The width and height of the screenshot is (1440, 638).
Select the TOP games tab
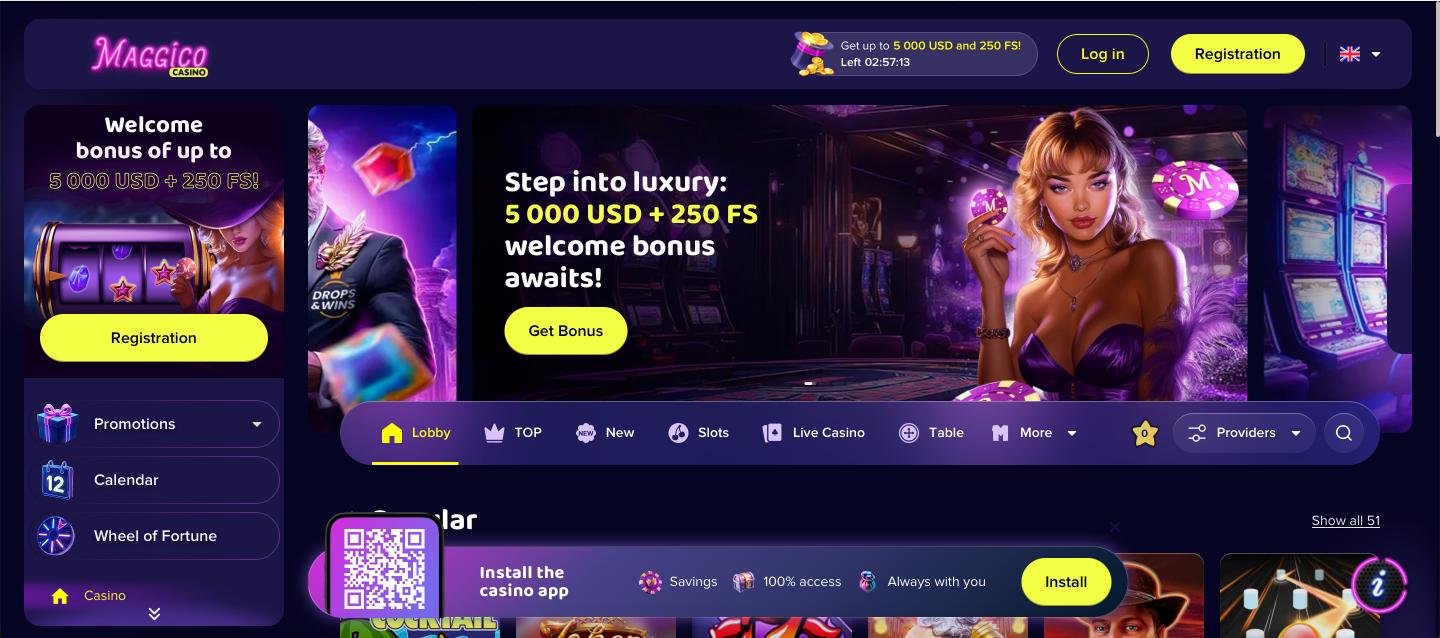pos(512,433)
